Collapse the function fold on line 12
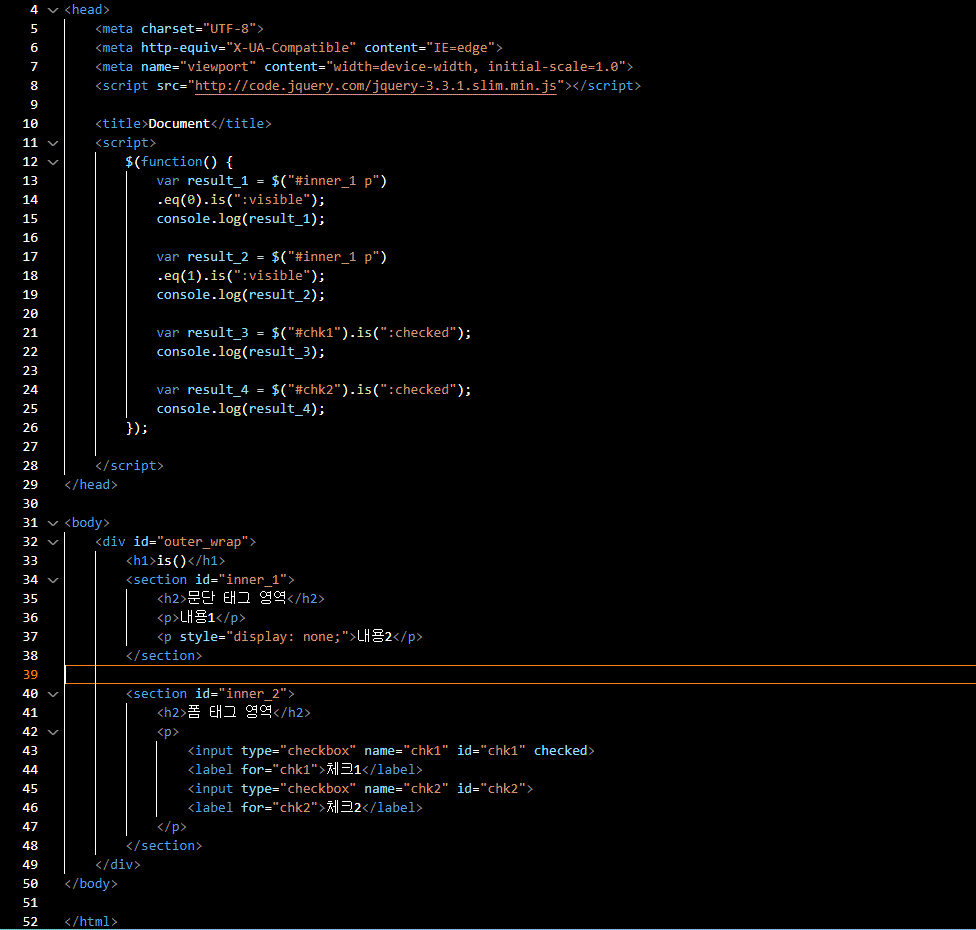 click(53, 162)
